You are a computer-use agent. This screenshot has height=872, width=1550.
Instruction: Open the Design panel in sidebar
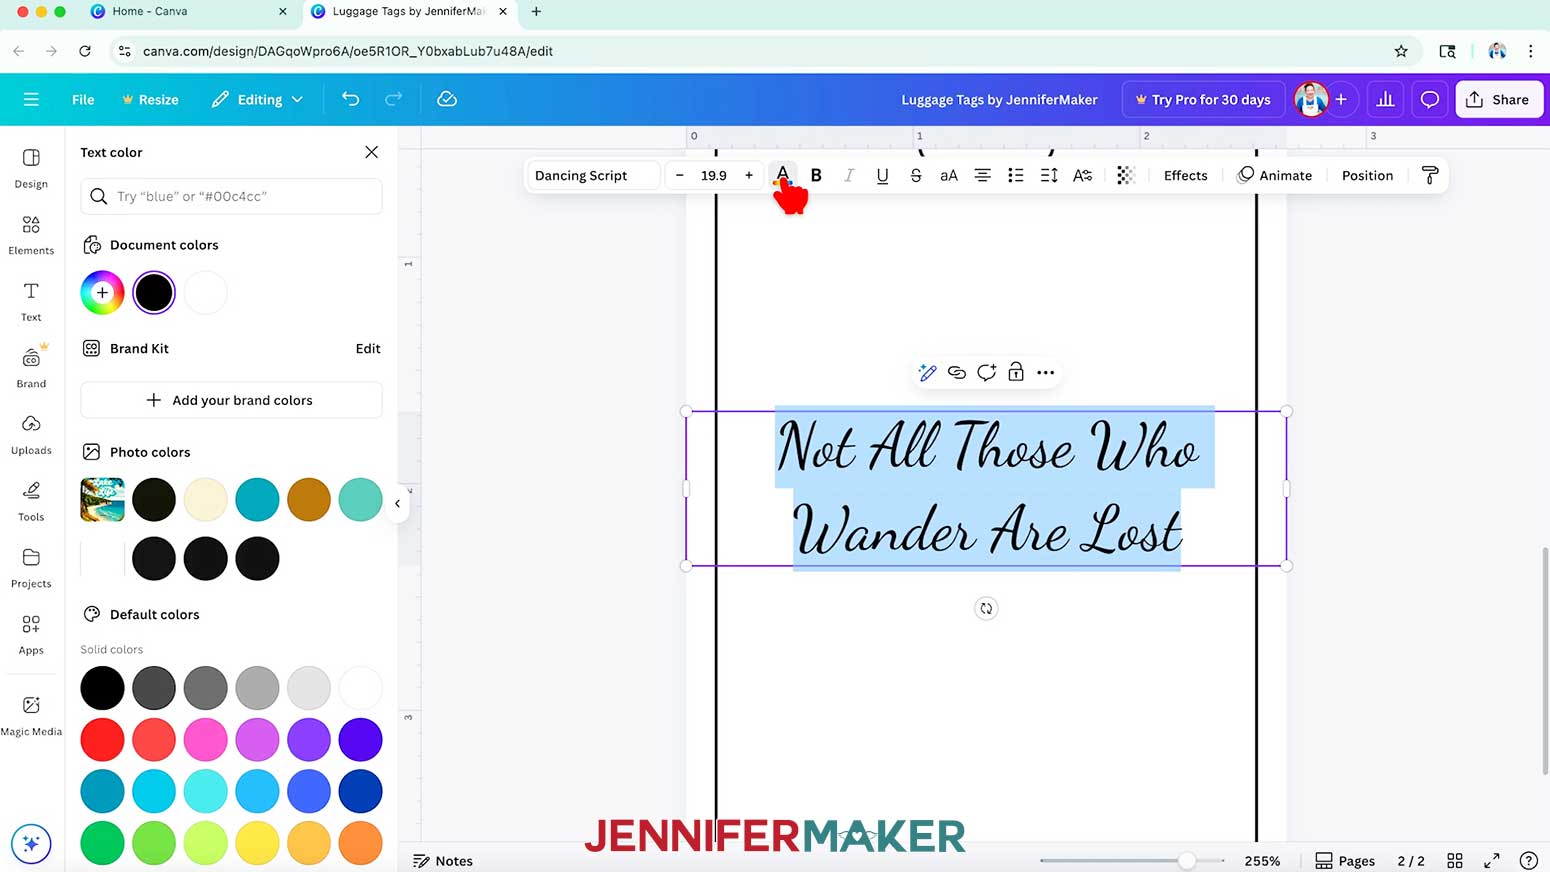point(31,168)
